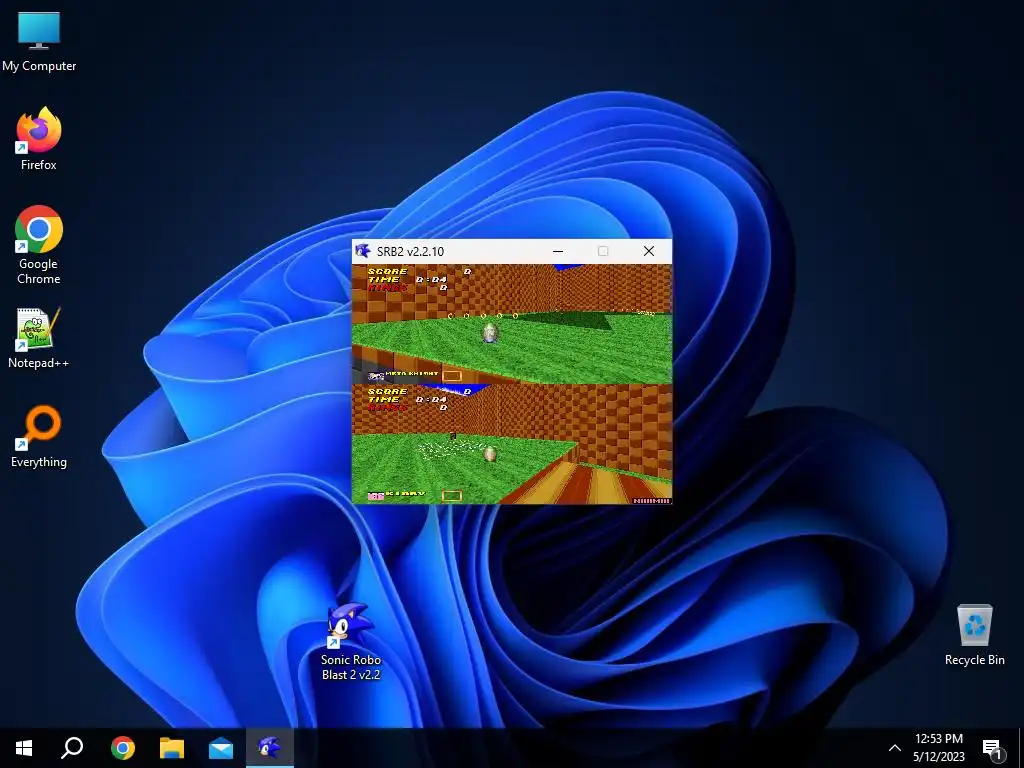Minimize the SRB2 v2.2.10 window
The height and width of the screenshot is (768, 1024).
[x=558, y=251]
